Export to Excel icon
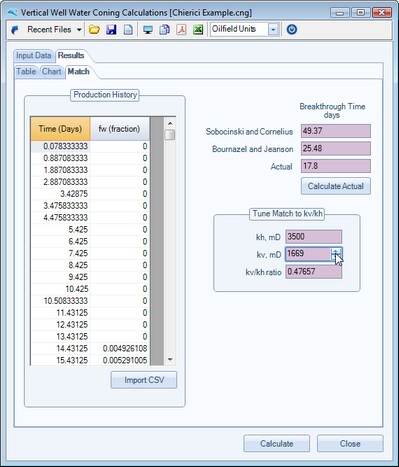 tap(198, 30)
